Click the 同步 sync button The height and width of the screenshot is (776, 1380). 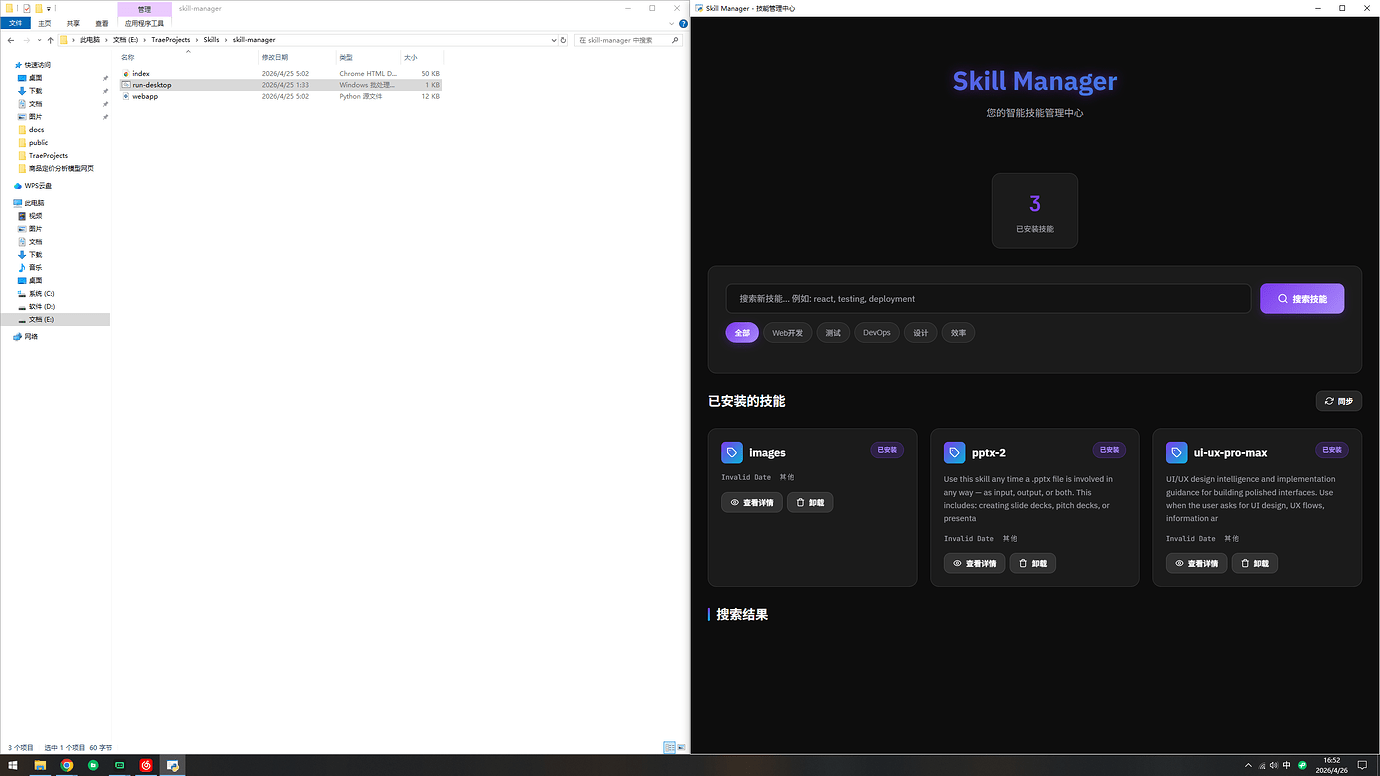1338,401
